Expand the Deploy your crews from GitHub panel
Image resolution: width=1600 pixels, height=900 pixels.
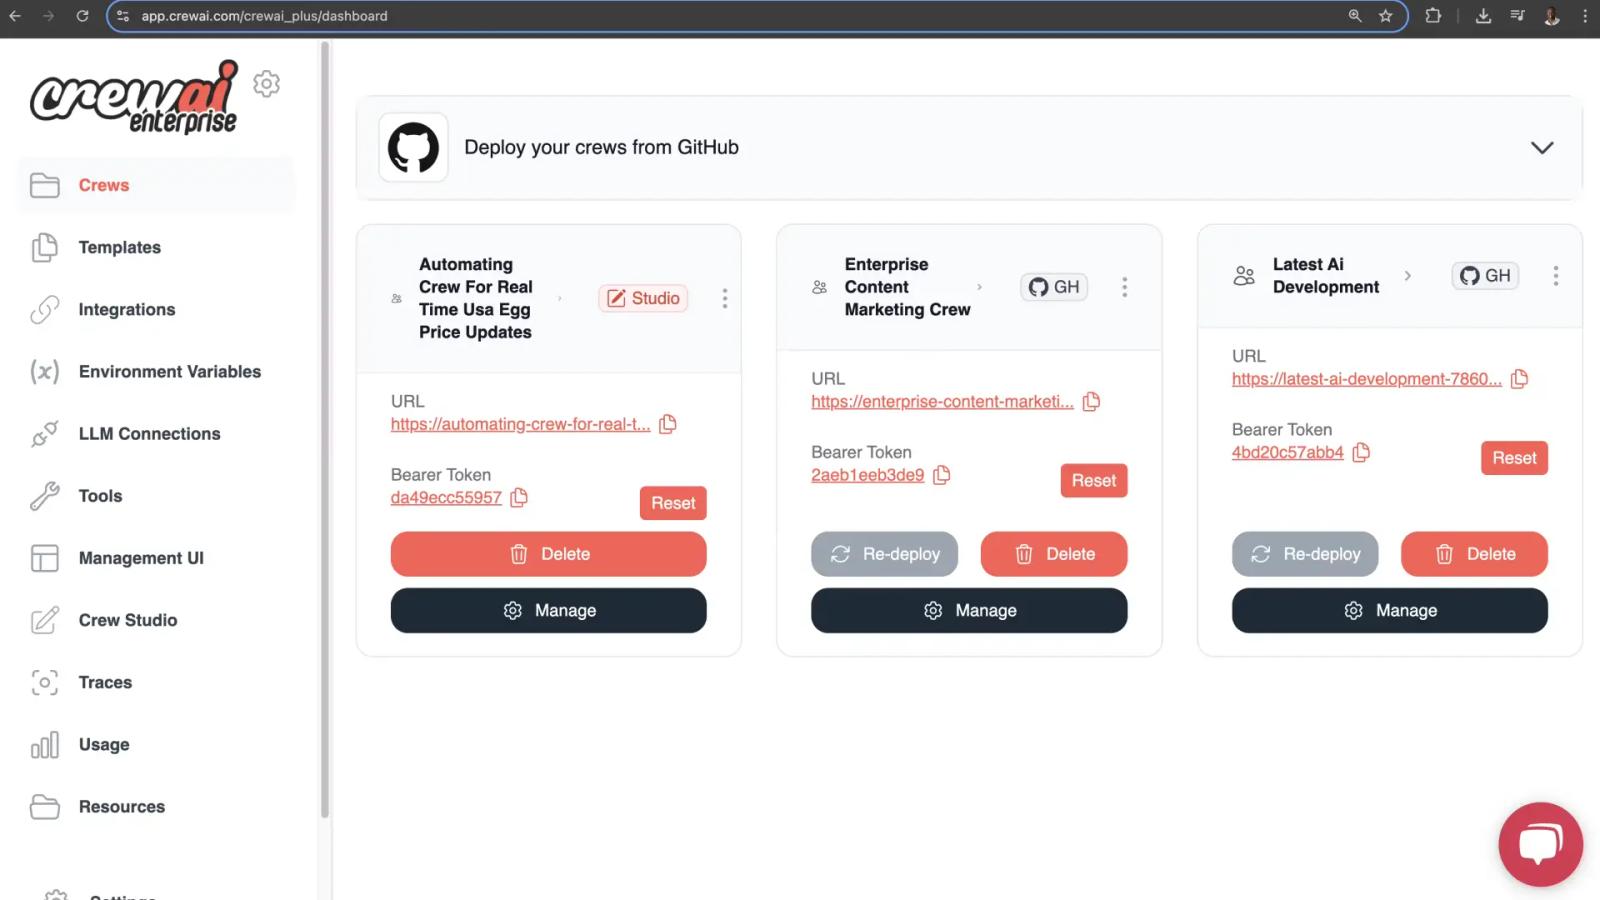point(1542,148)
